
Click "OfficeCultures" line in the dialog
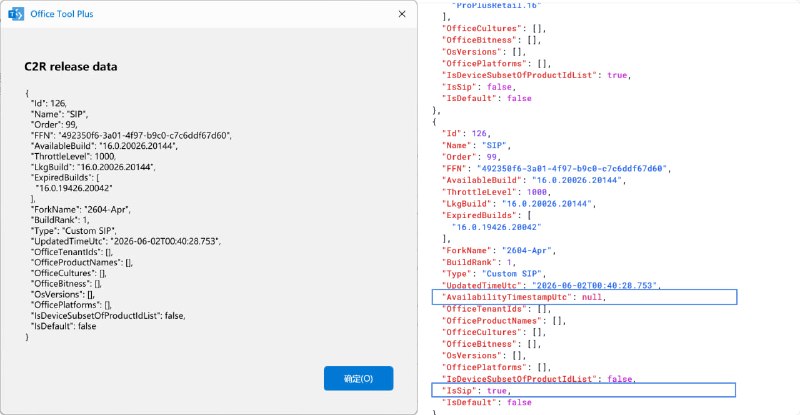point(69,273)
